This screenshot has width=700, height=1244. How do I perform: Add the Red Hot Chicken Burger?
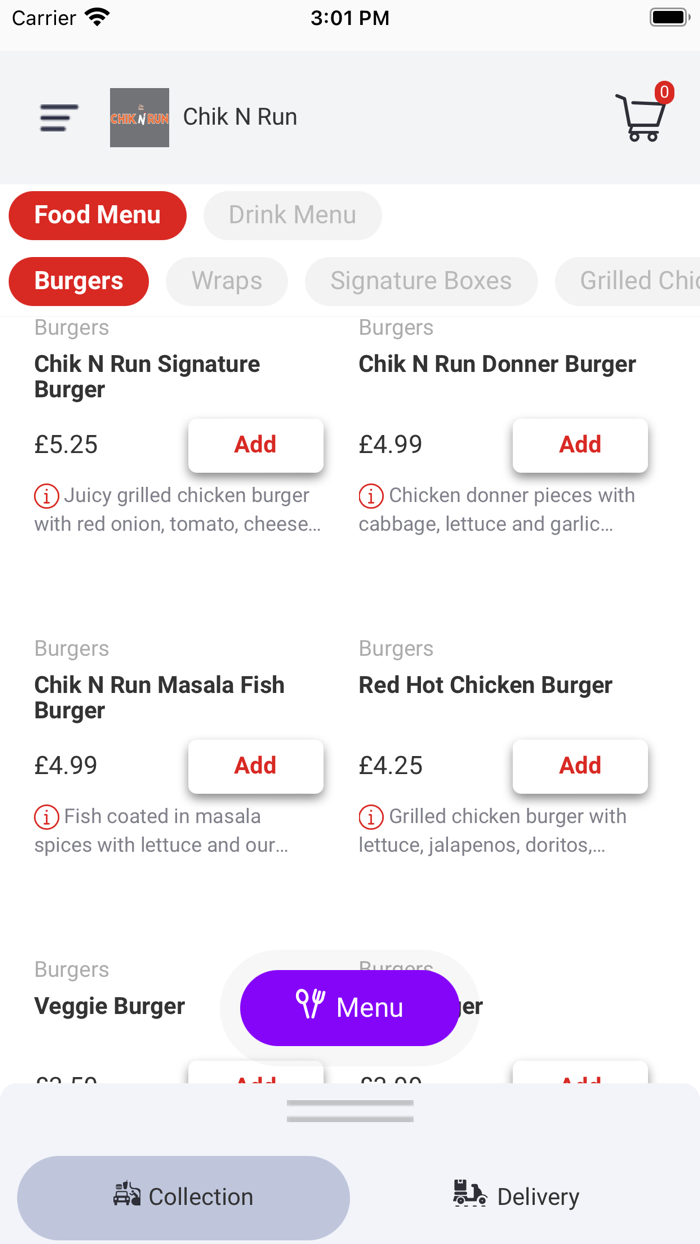(x=580, y=766)
